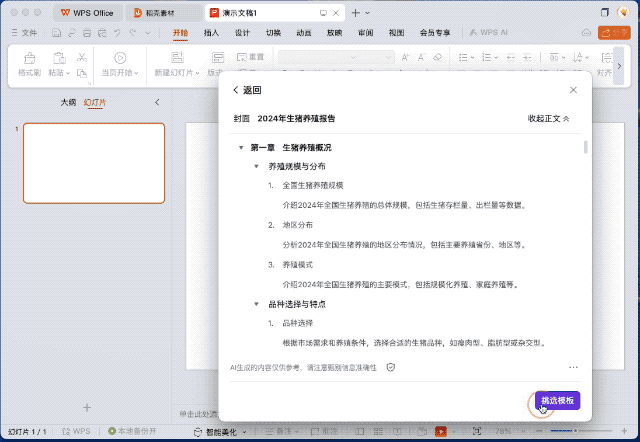Click the 重置 reset button

click(x=251, y=57)
